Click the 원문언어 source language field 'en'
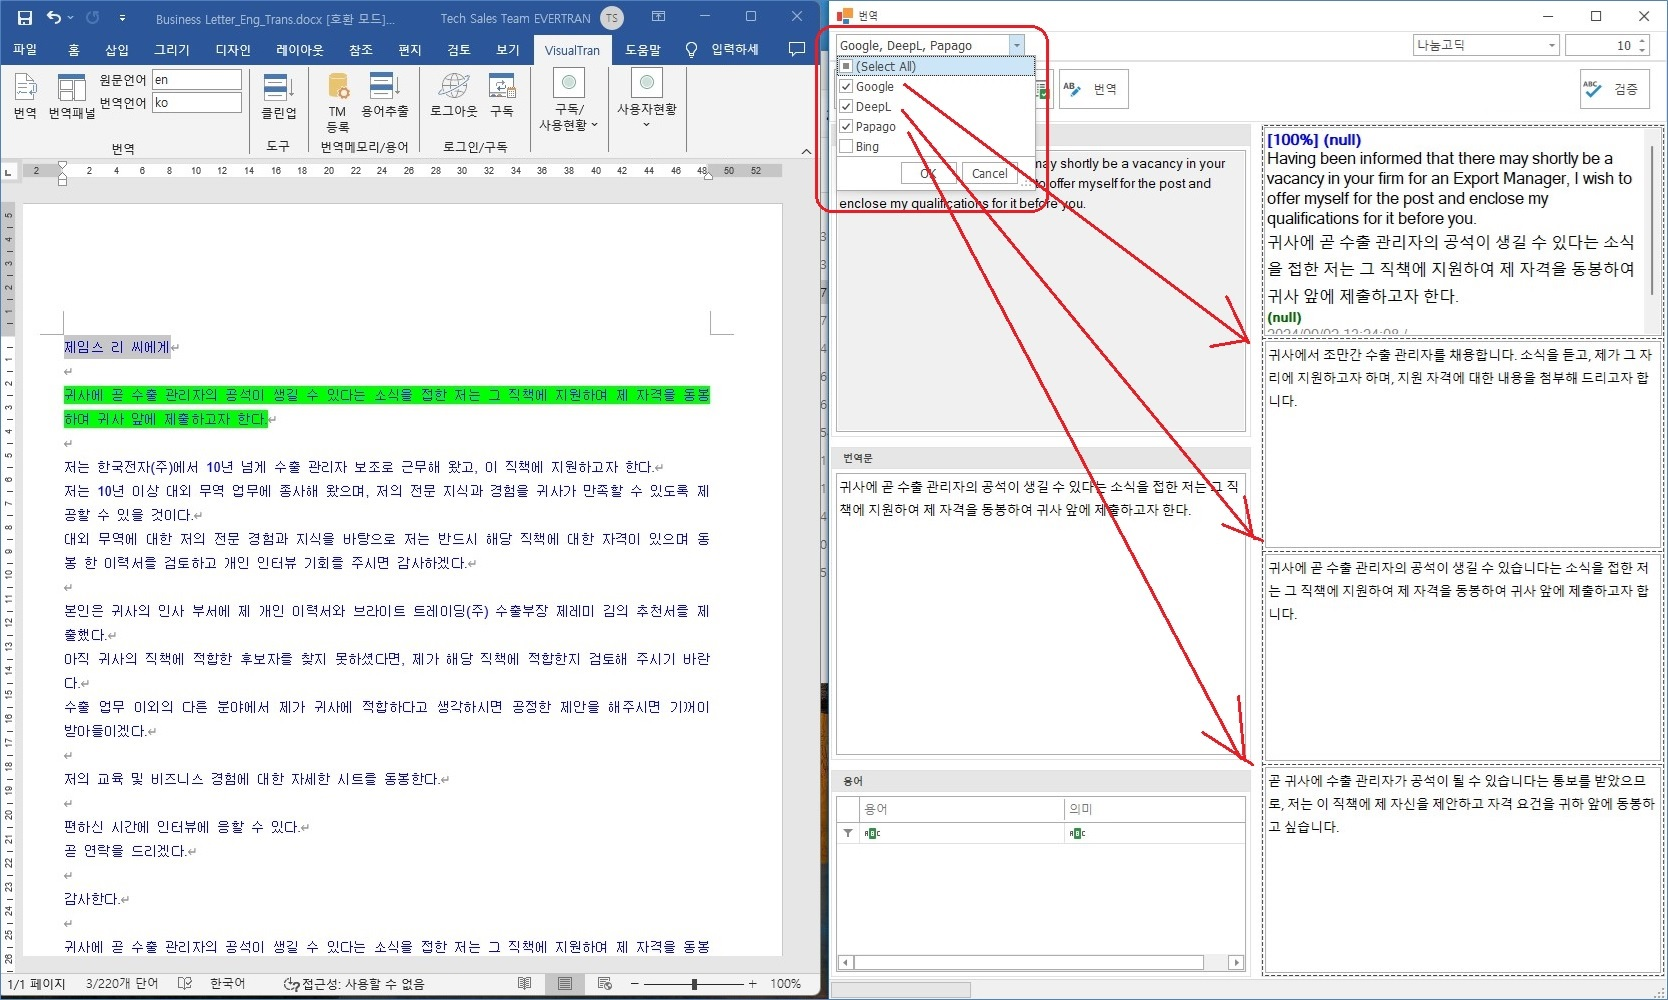The height and width of the screenshot is (1000, 1668). [x=197, y=80]
